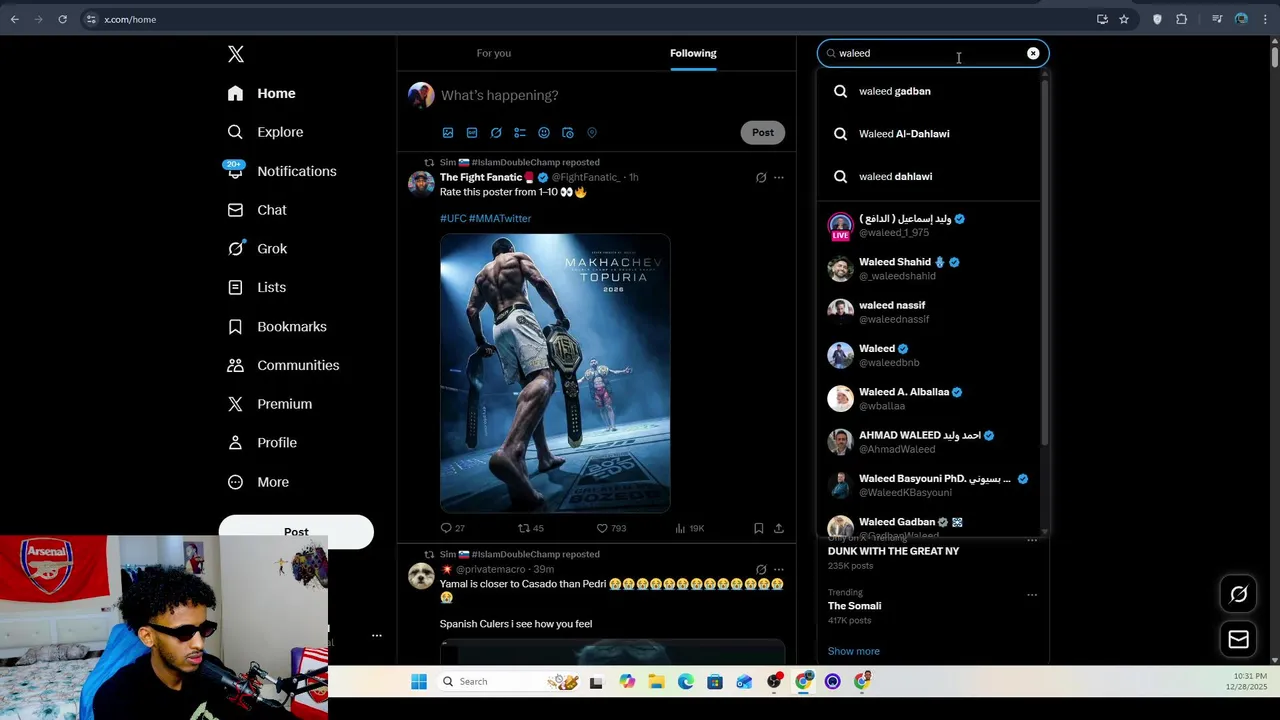Open The Fight Fanatic profile avatar
This screenshot has width=1280, height=720.
coord(421,183)
